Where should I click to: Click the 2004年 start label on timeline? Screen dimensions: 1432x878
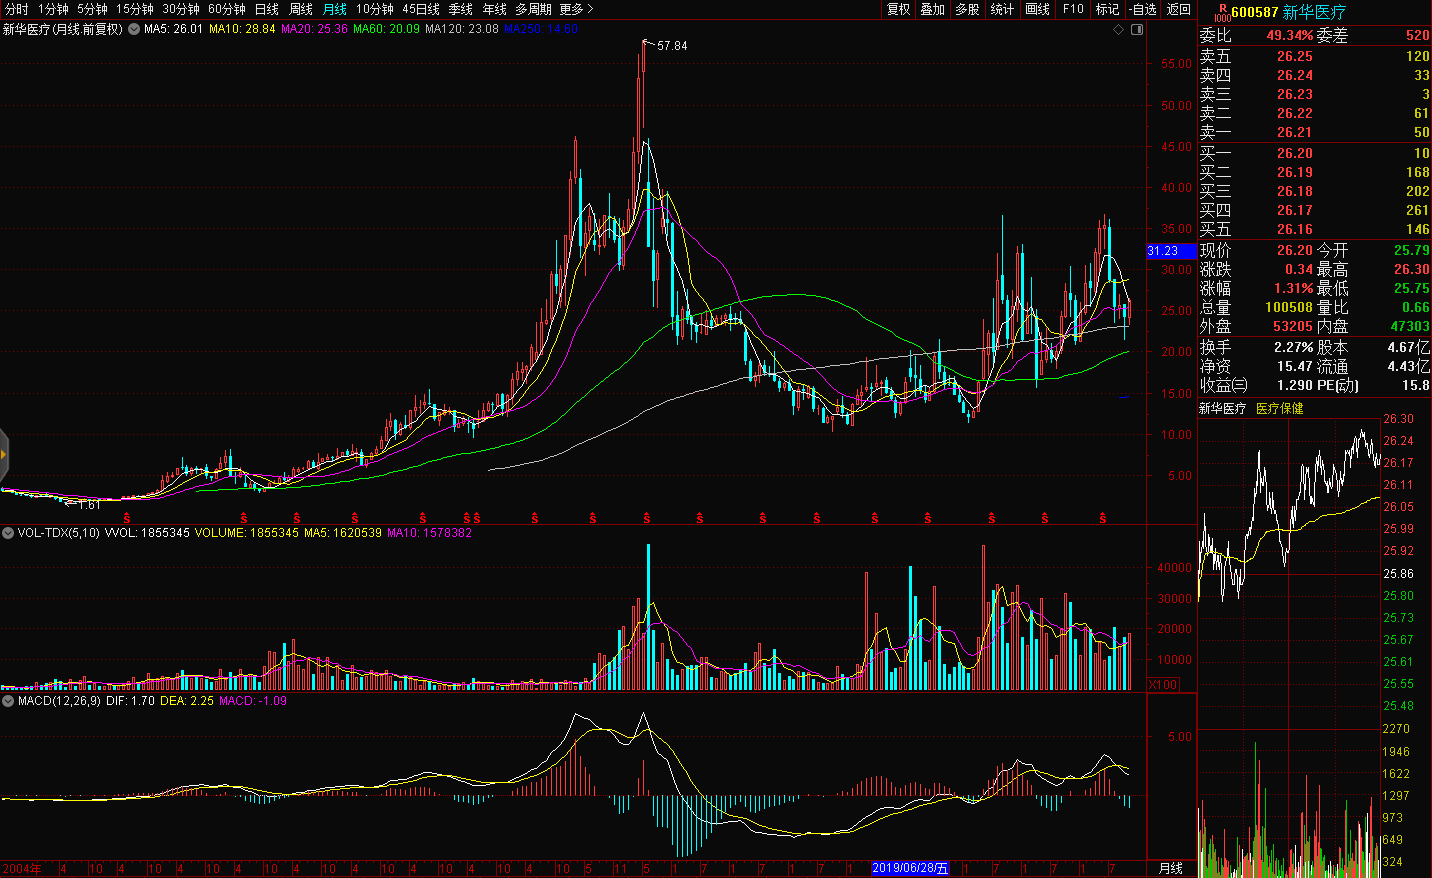(21, 868)
